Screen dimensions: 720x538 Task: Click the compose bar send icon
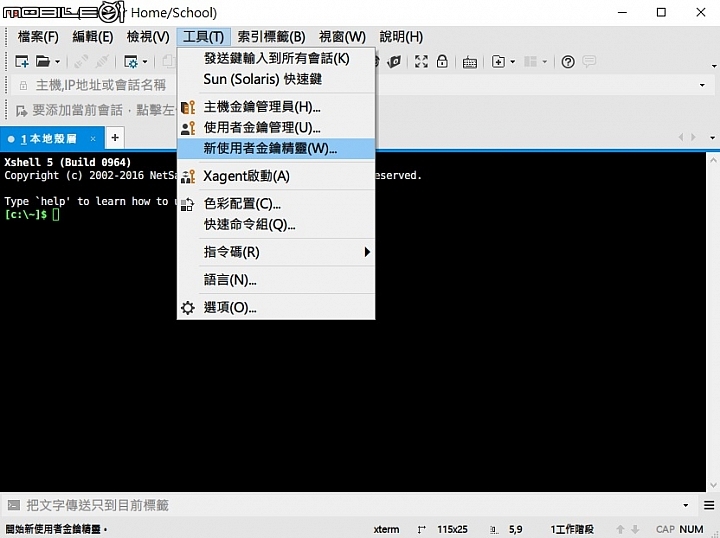click(x=14, y=505)
